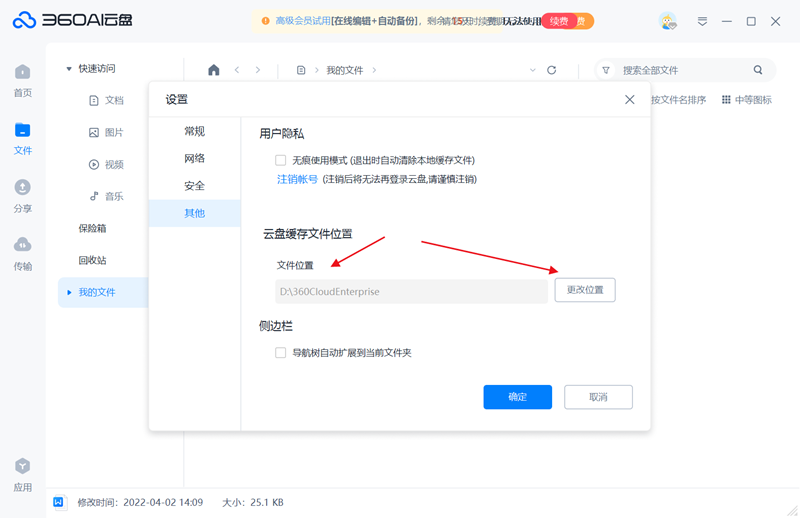Open the search filter funnel icon
800x518 pixels.
click(x=606, y=70)
